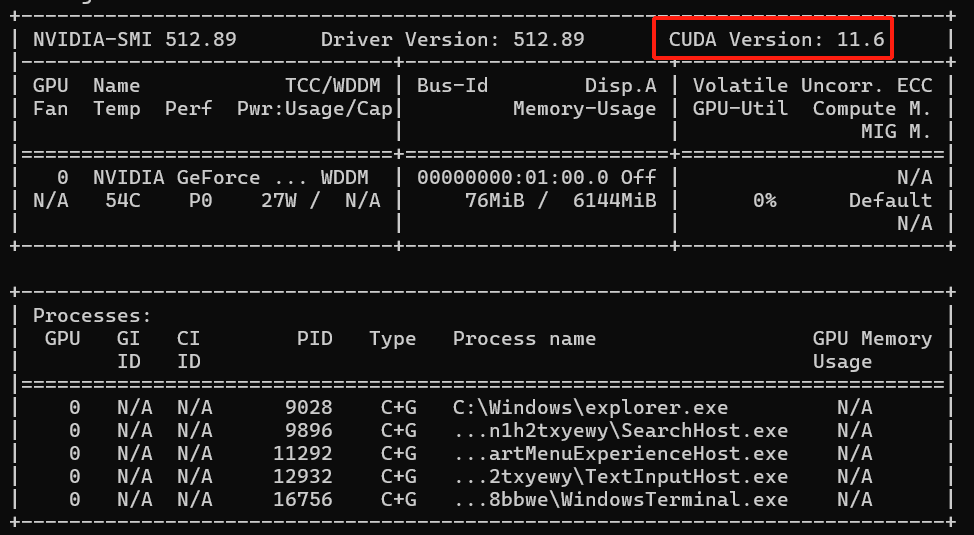Select bus id 00000000:01:00.0
This screenshot has width=974, height=535.
(513, 178)
